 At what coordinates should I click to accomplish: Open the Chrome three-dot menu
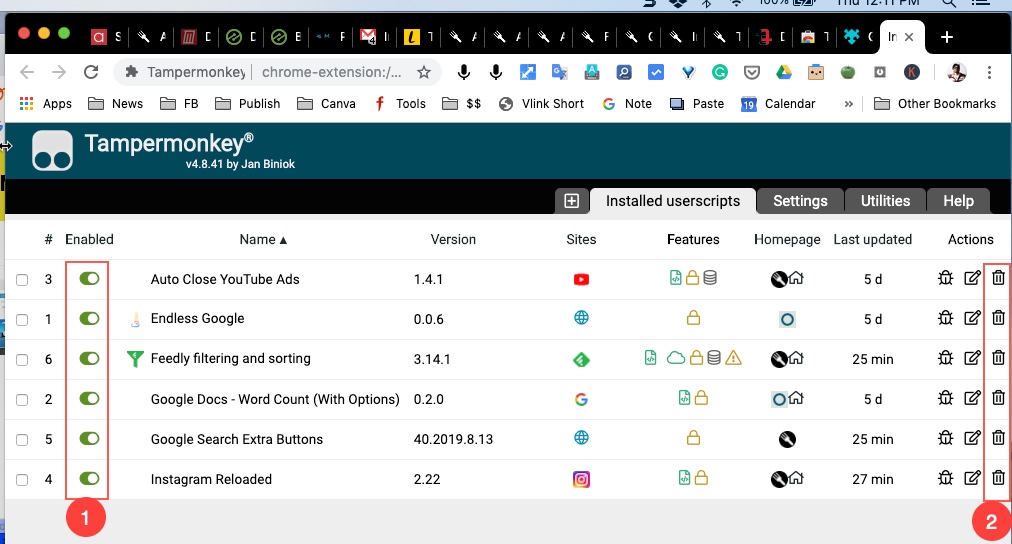tap(989, 72)
